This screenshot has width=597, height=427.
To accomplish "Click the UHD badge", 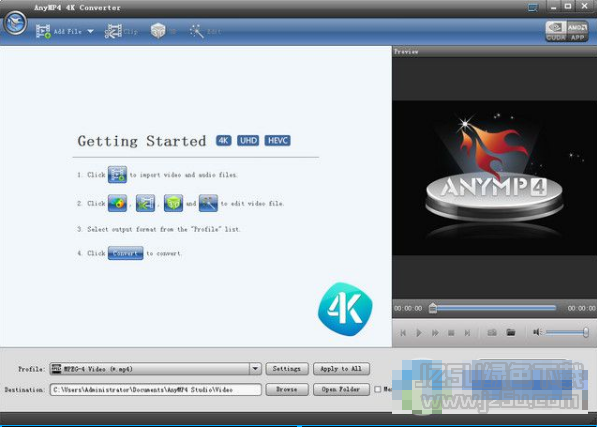I will (x=248, y=140).
